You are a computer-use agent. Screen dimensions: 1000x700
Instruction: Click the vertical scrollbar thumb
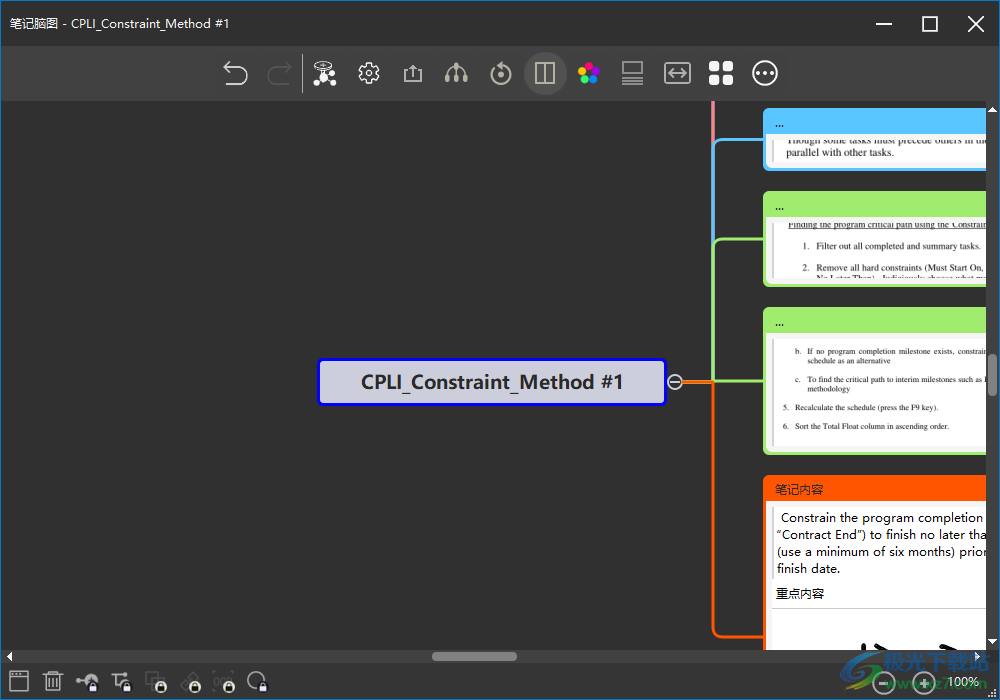pyautogui.click(x=992, y=376)
